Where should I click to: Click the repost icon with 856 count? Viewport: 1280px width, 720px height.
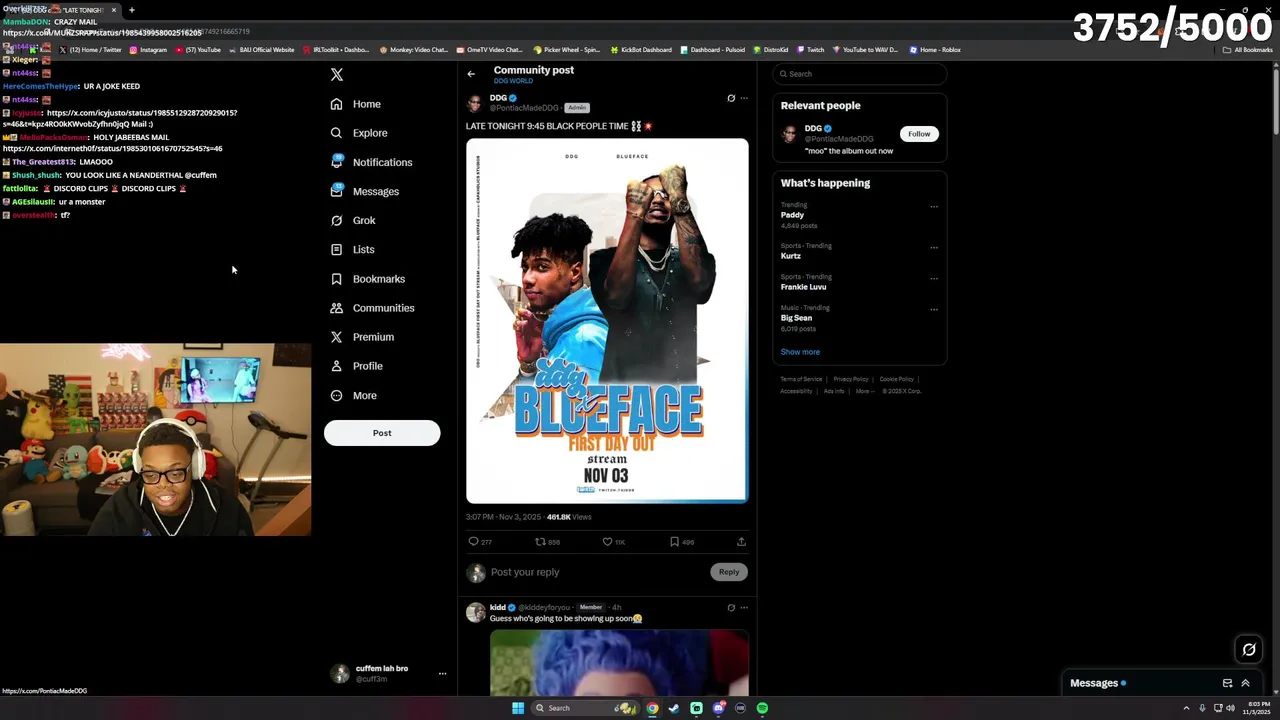[540, 542]
